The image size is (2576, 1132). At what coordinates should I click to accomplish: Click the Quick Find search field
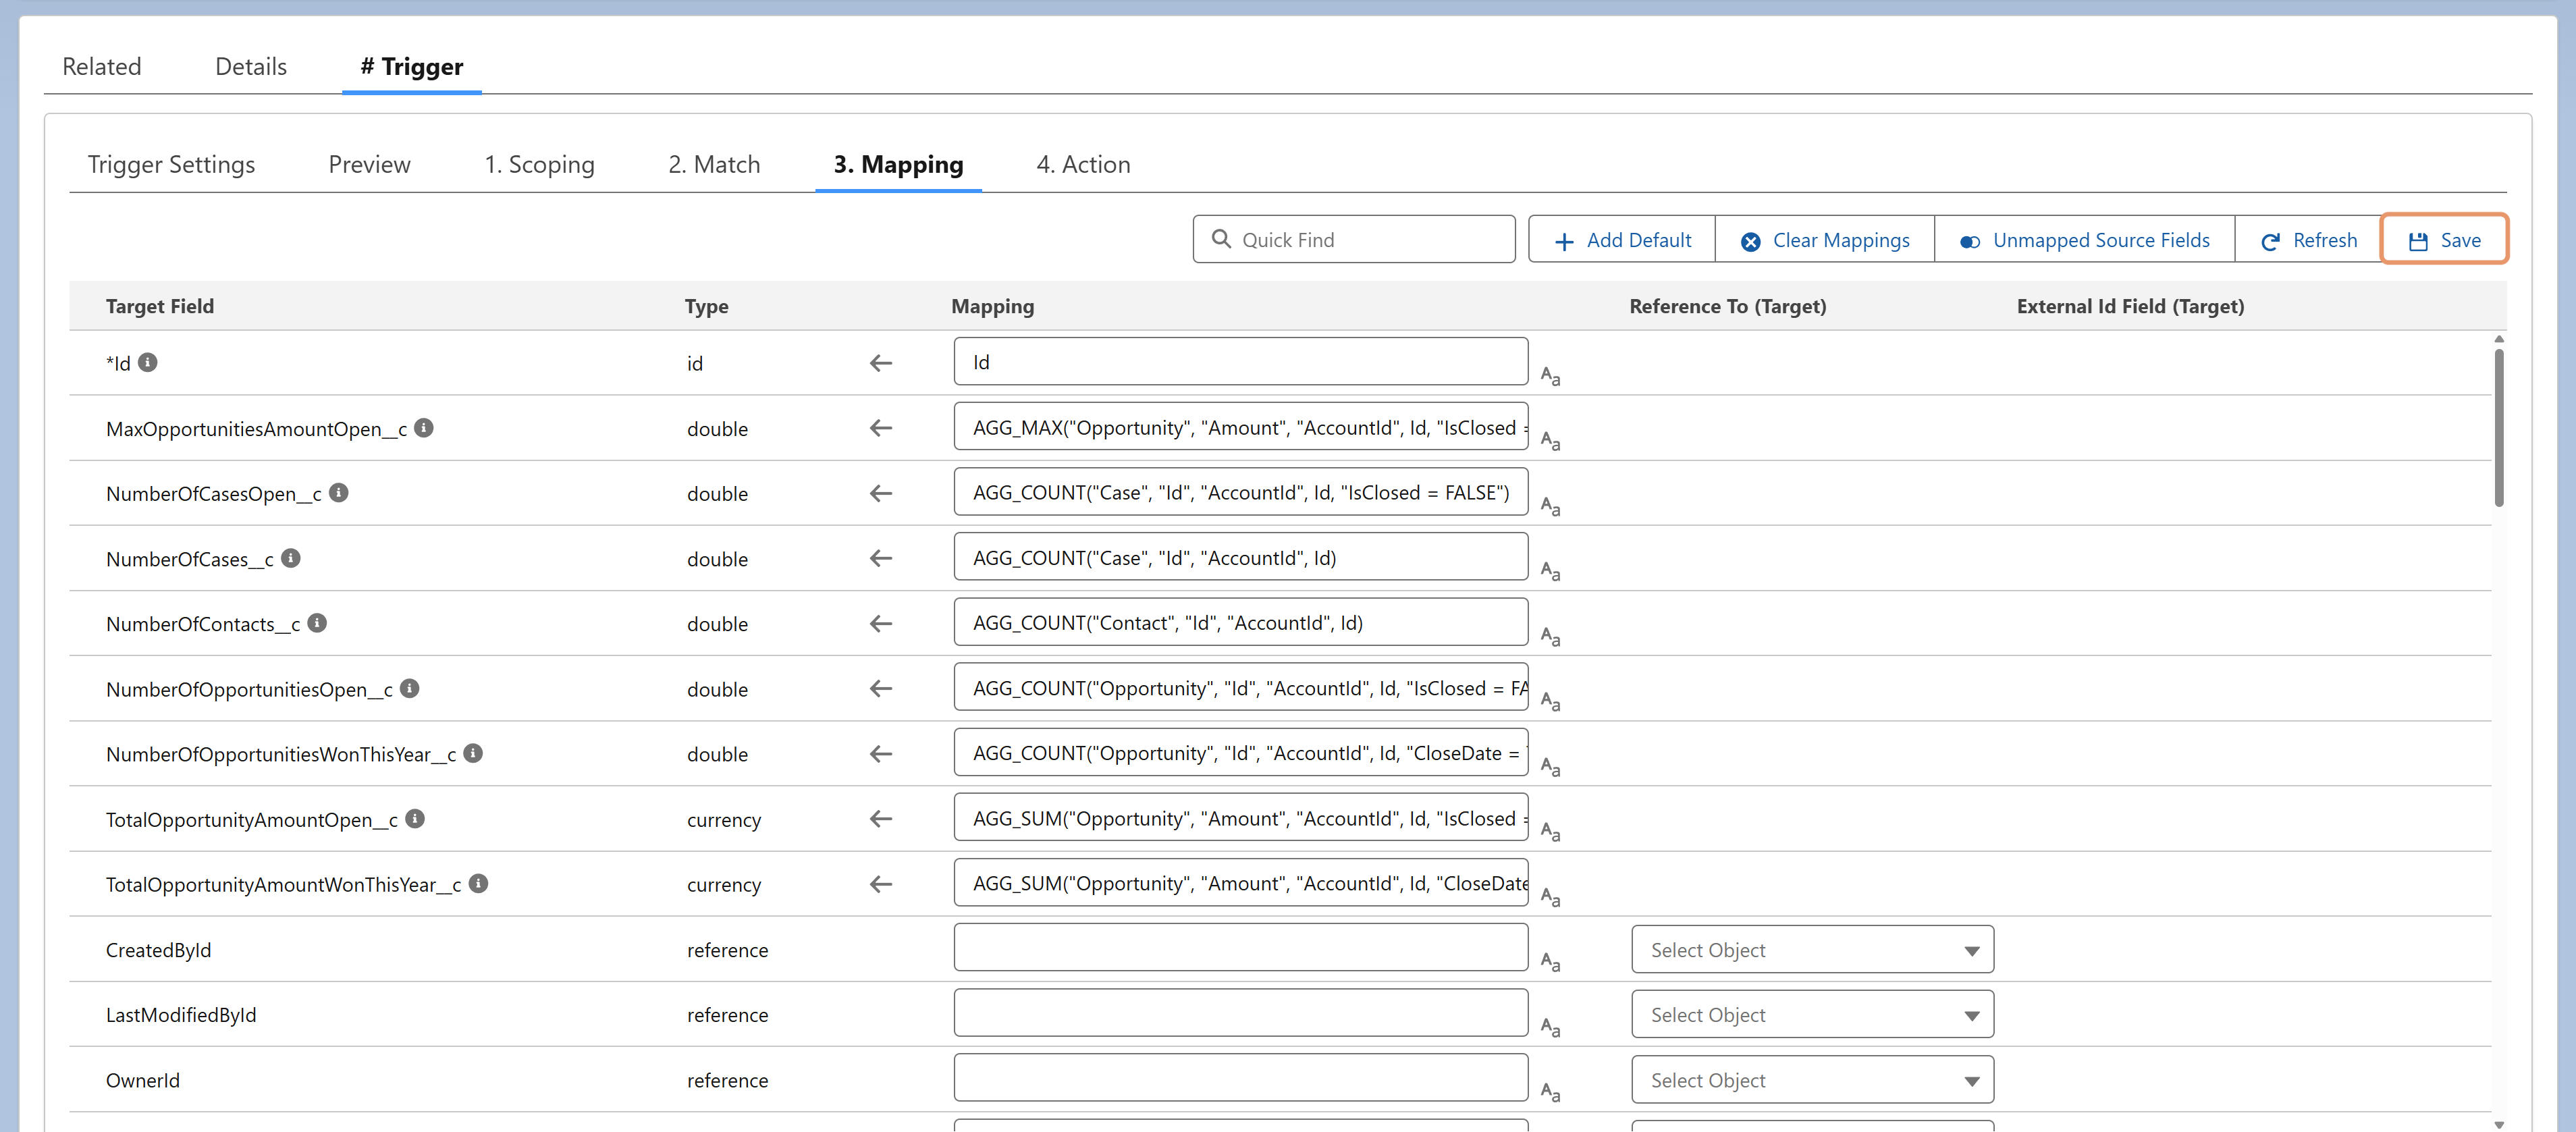(x=1354, y=240)
